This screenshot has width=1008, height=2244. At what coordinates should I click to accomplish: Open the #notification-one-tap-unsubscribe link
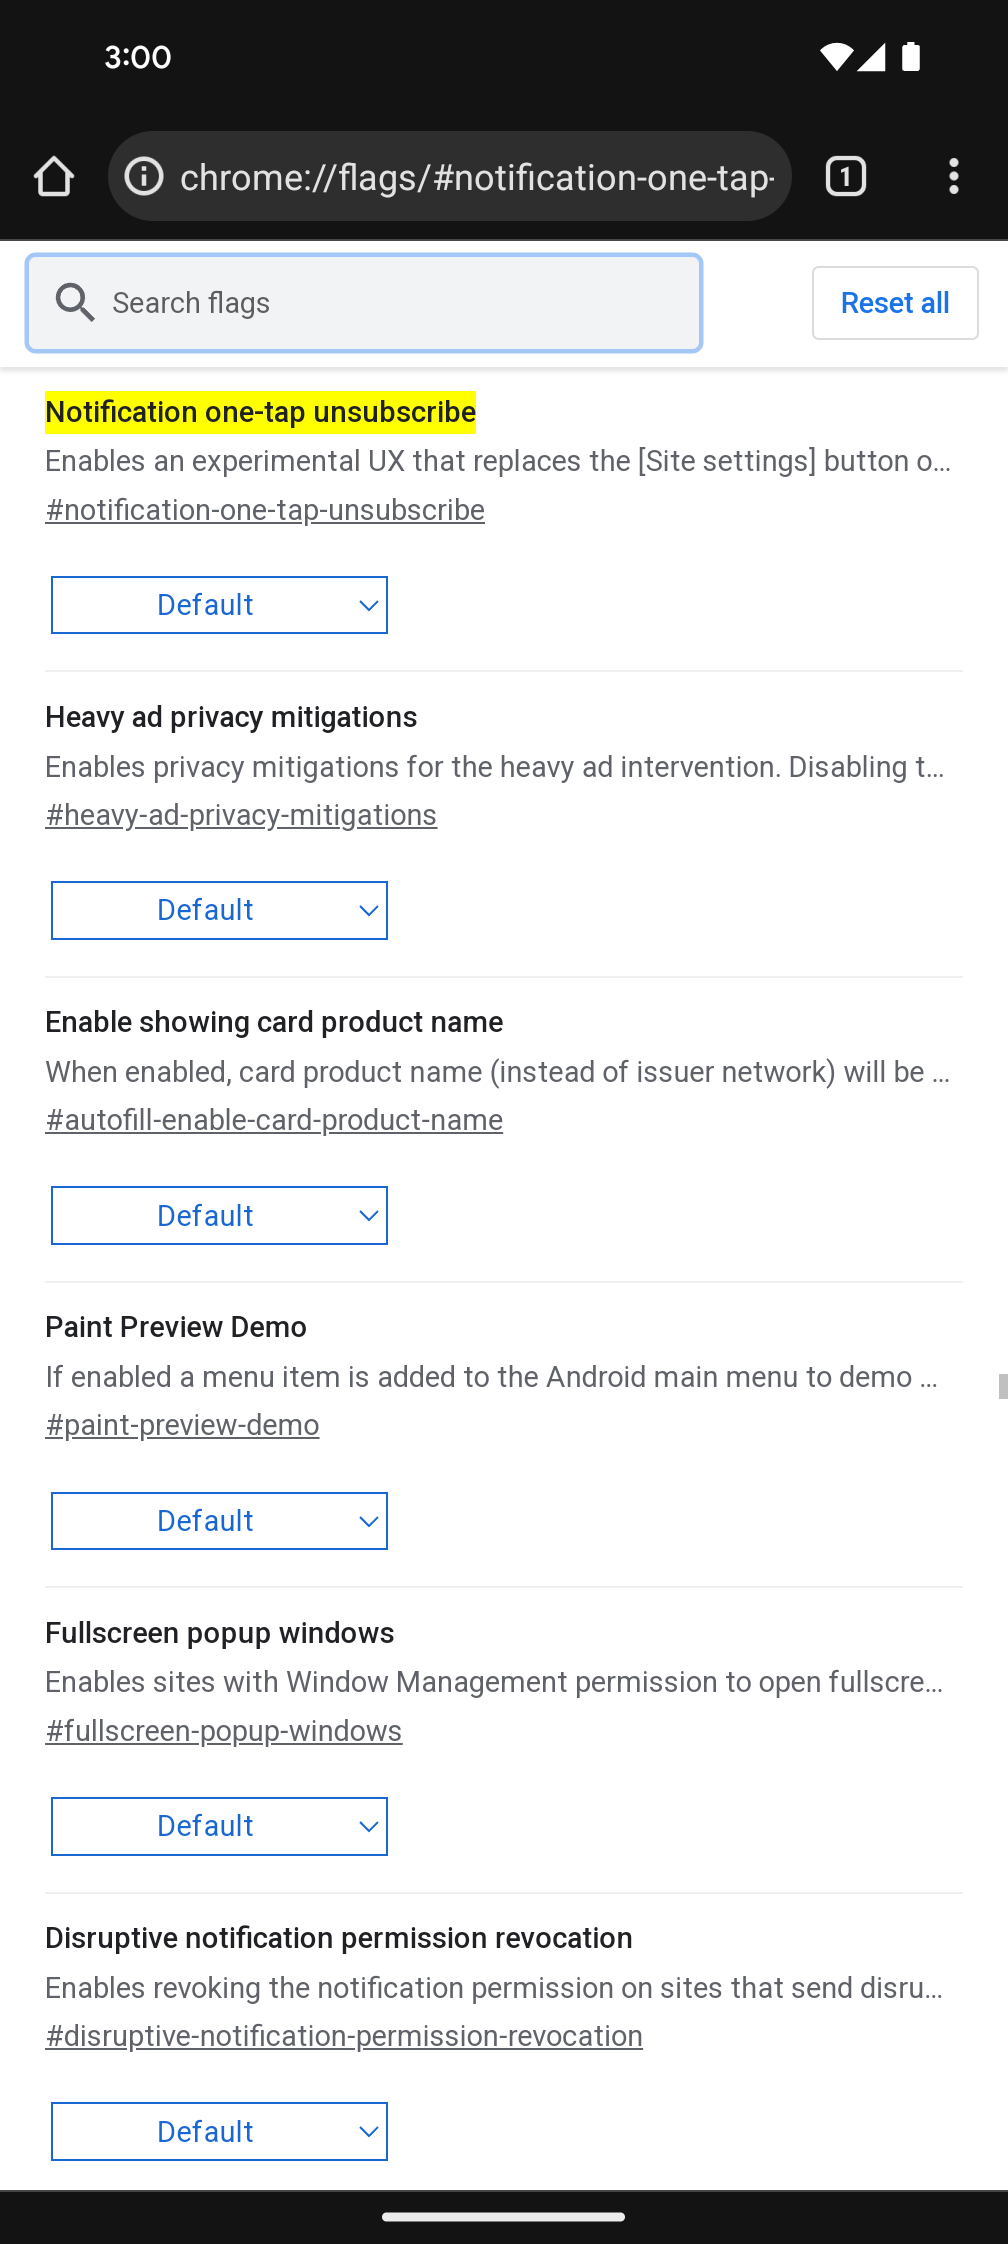tap(264, 510)
